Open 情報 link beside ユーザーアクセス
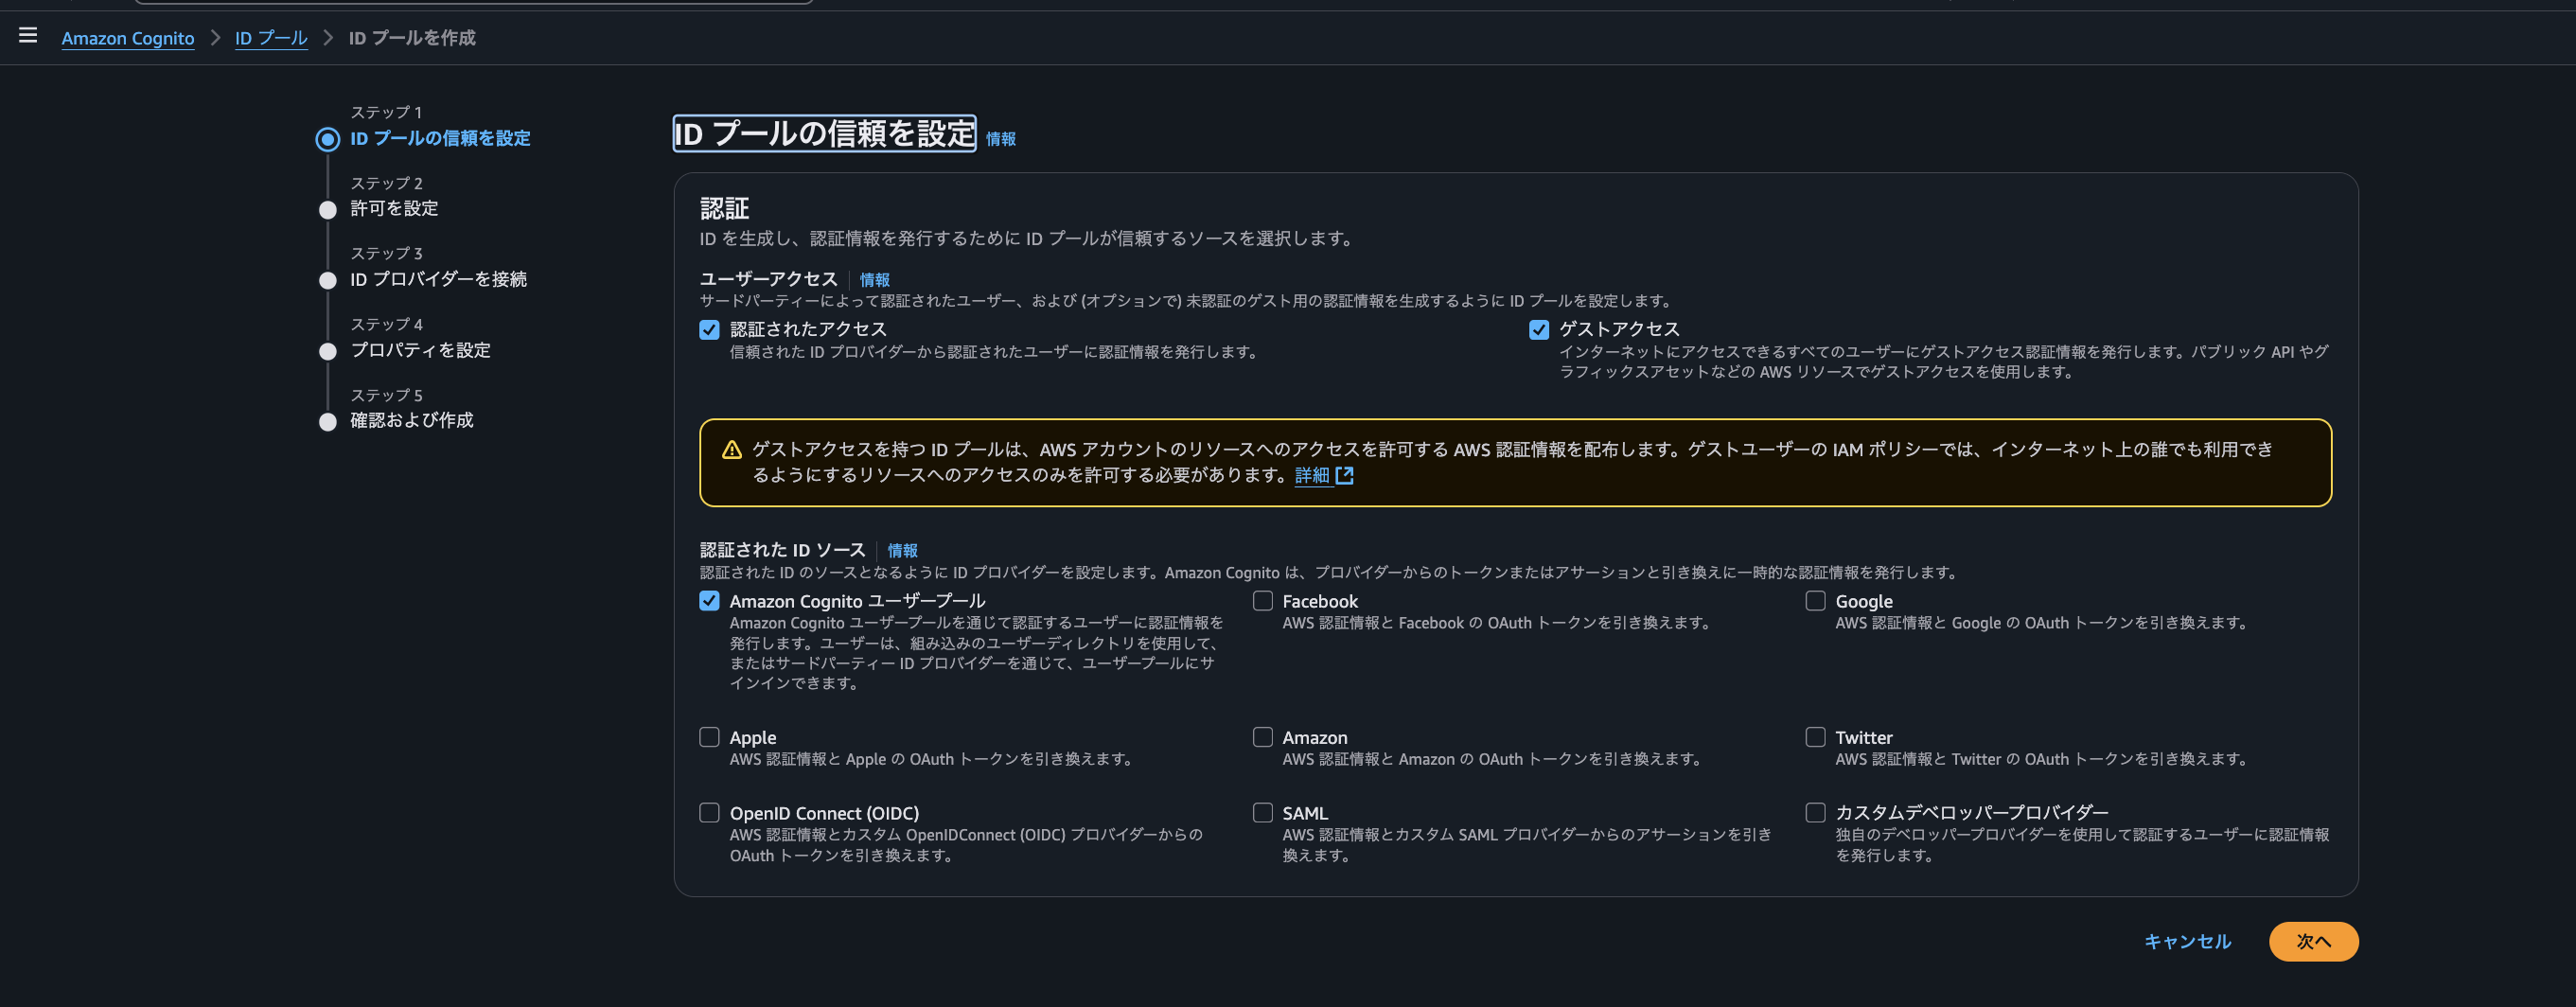 875,280
